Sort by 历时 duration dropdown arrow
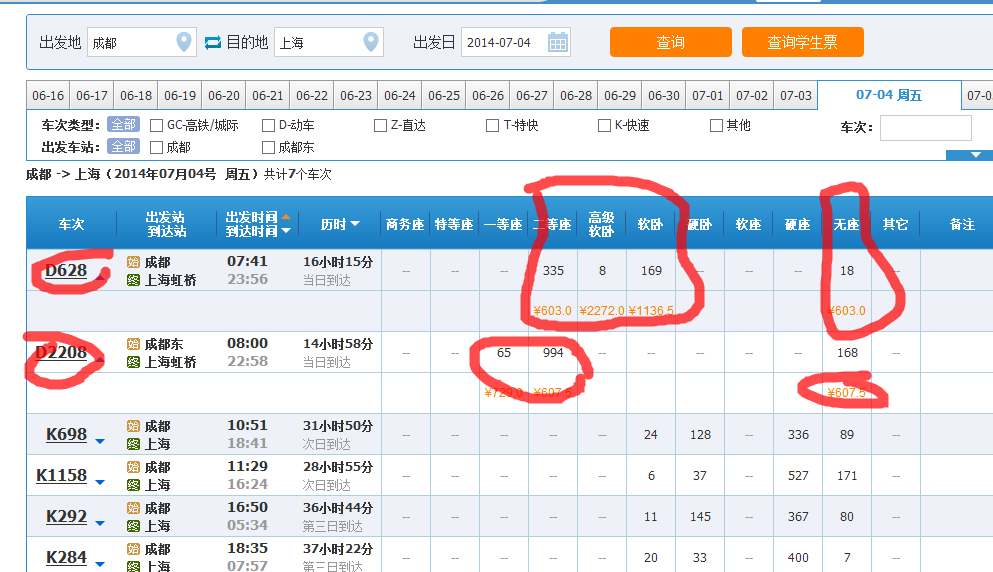 pyautogui.click(x=355, y=224)
